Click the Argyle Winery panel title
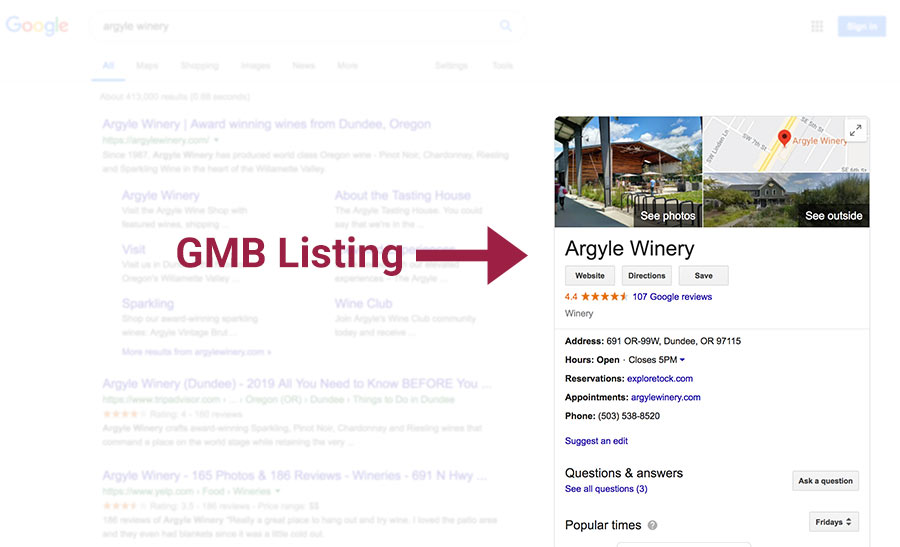This screenshot has width=900, height=547. pyautogui.click(x=630, y=249)
